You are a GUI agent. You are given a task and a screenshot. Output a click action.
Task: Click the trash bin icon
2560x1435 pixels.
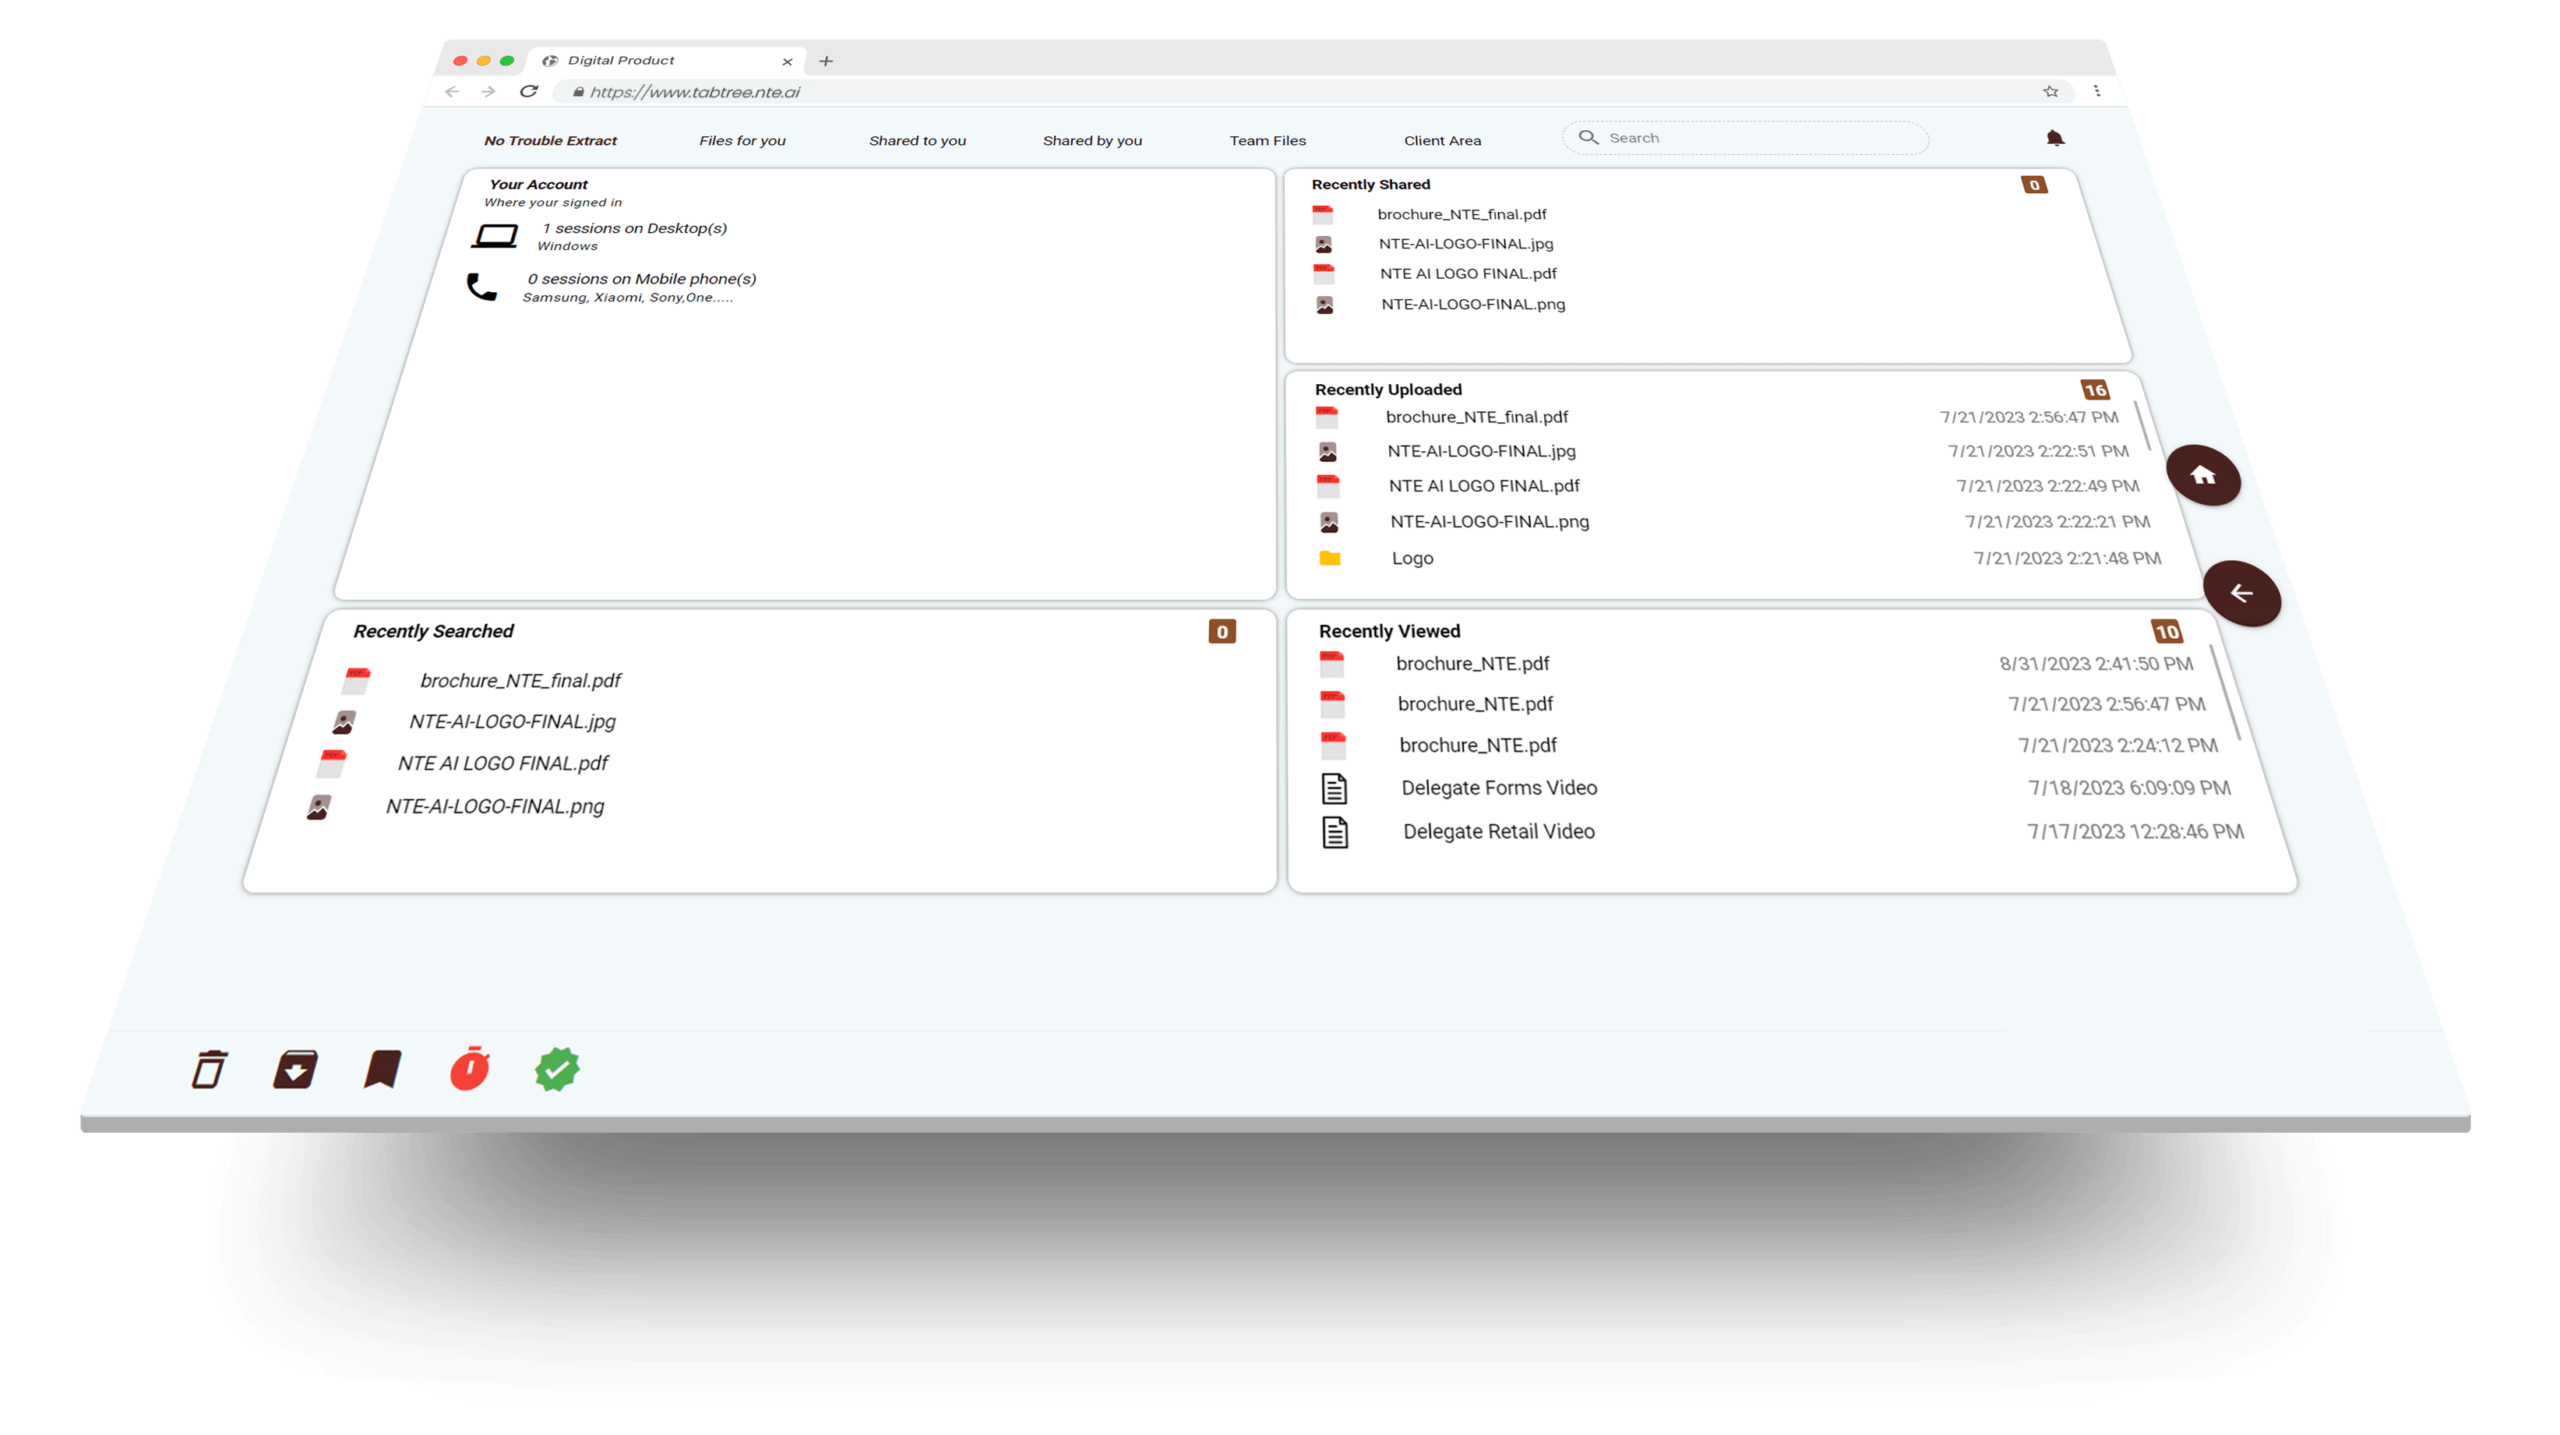209,1069
